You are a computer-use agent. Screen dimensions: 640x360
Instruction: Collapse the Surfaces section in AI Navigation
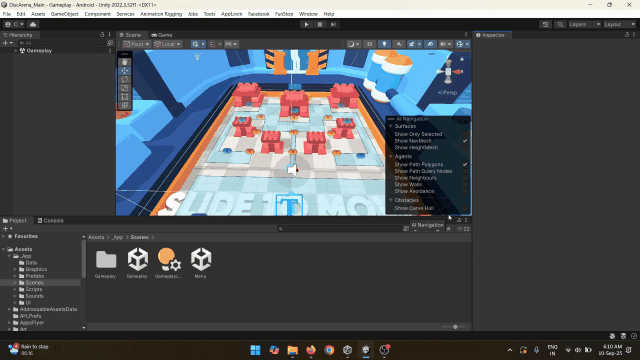click(391, 127)
